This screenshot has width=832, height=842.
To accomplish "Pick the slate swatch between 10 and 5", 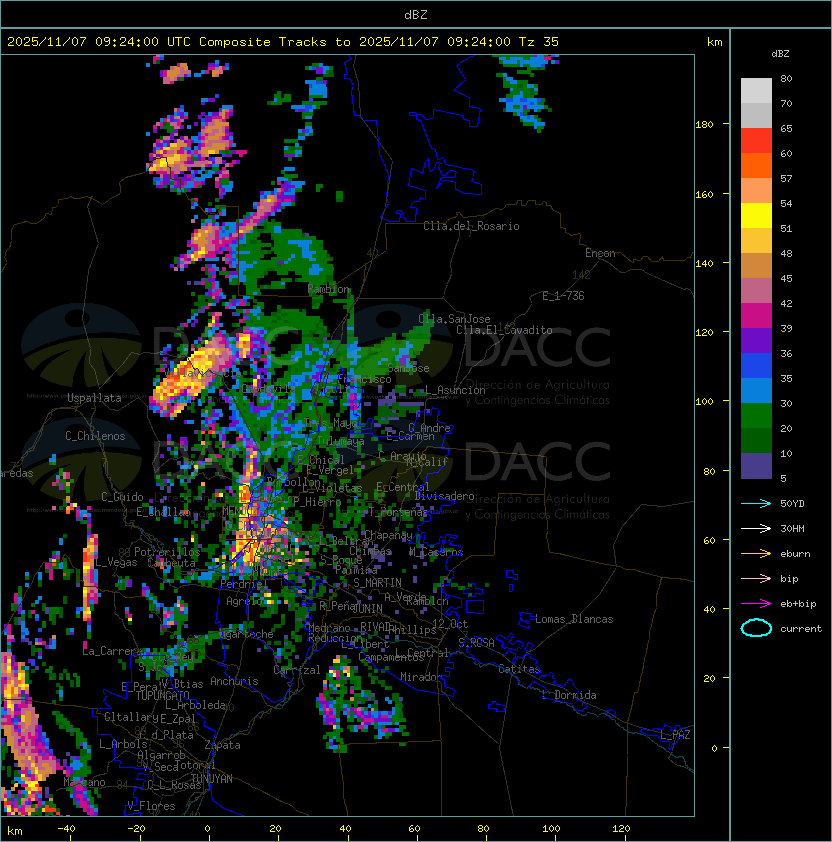I will pyautogui.click(x=756, y=466).
